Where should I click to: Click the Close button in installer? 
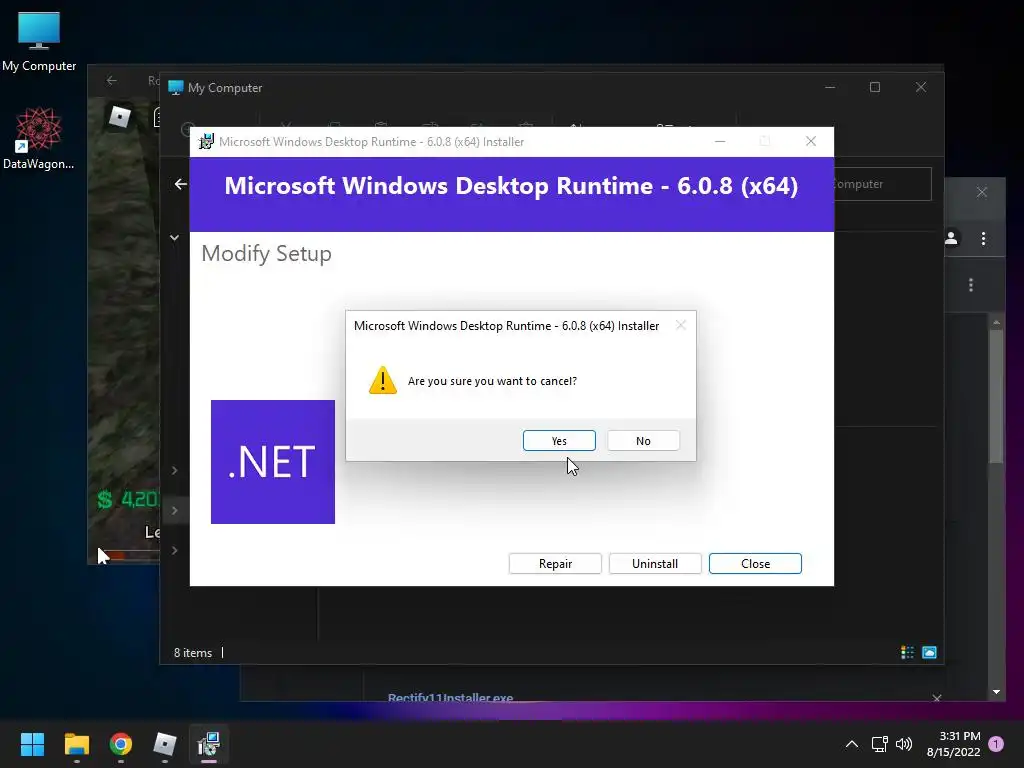[756, 564]
